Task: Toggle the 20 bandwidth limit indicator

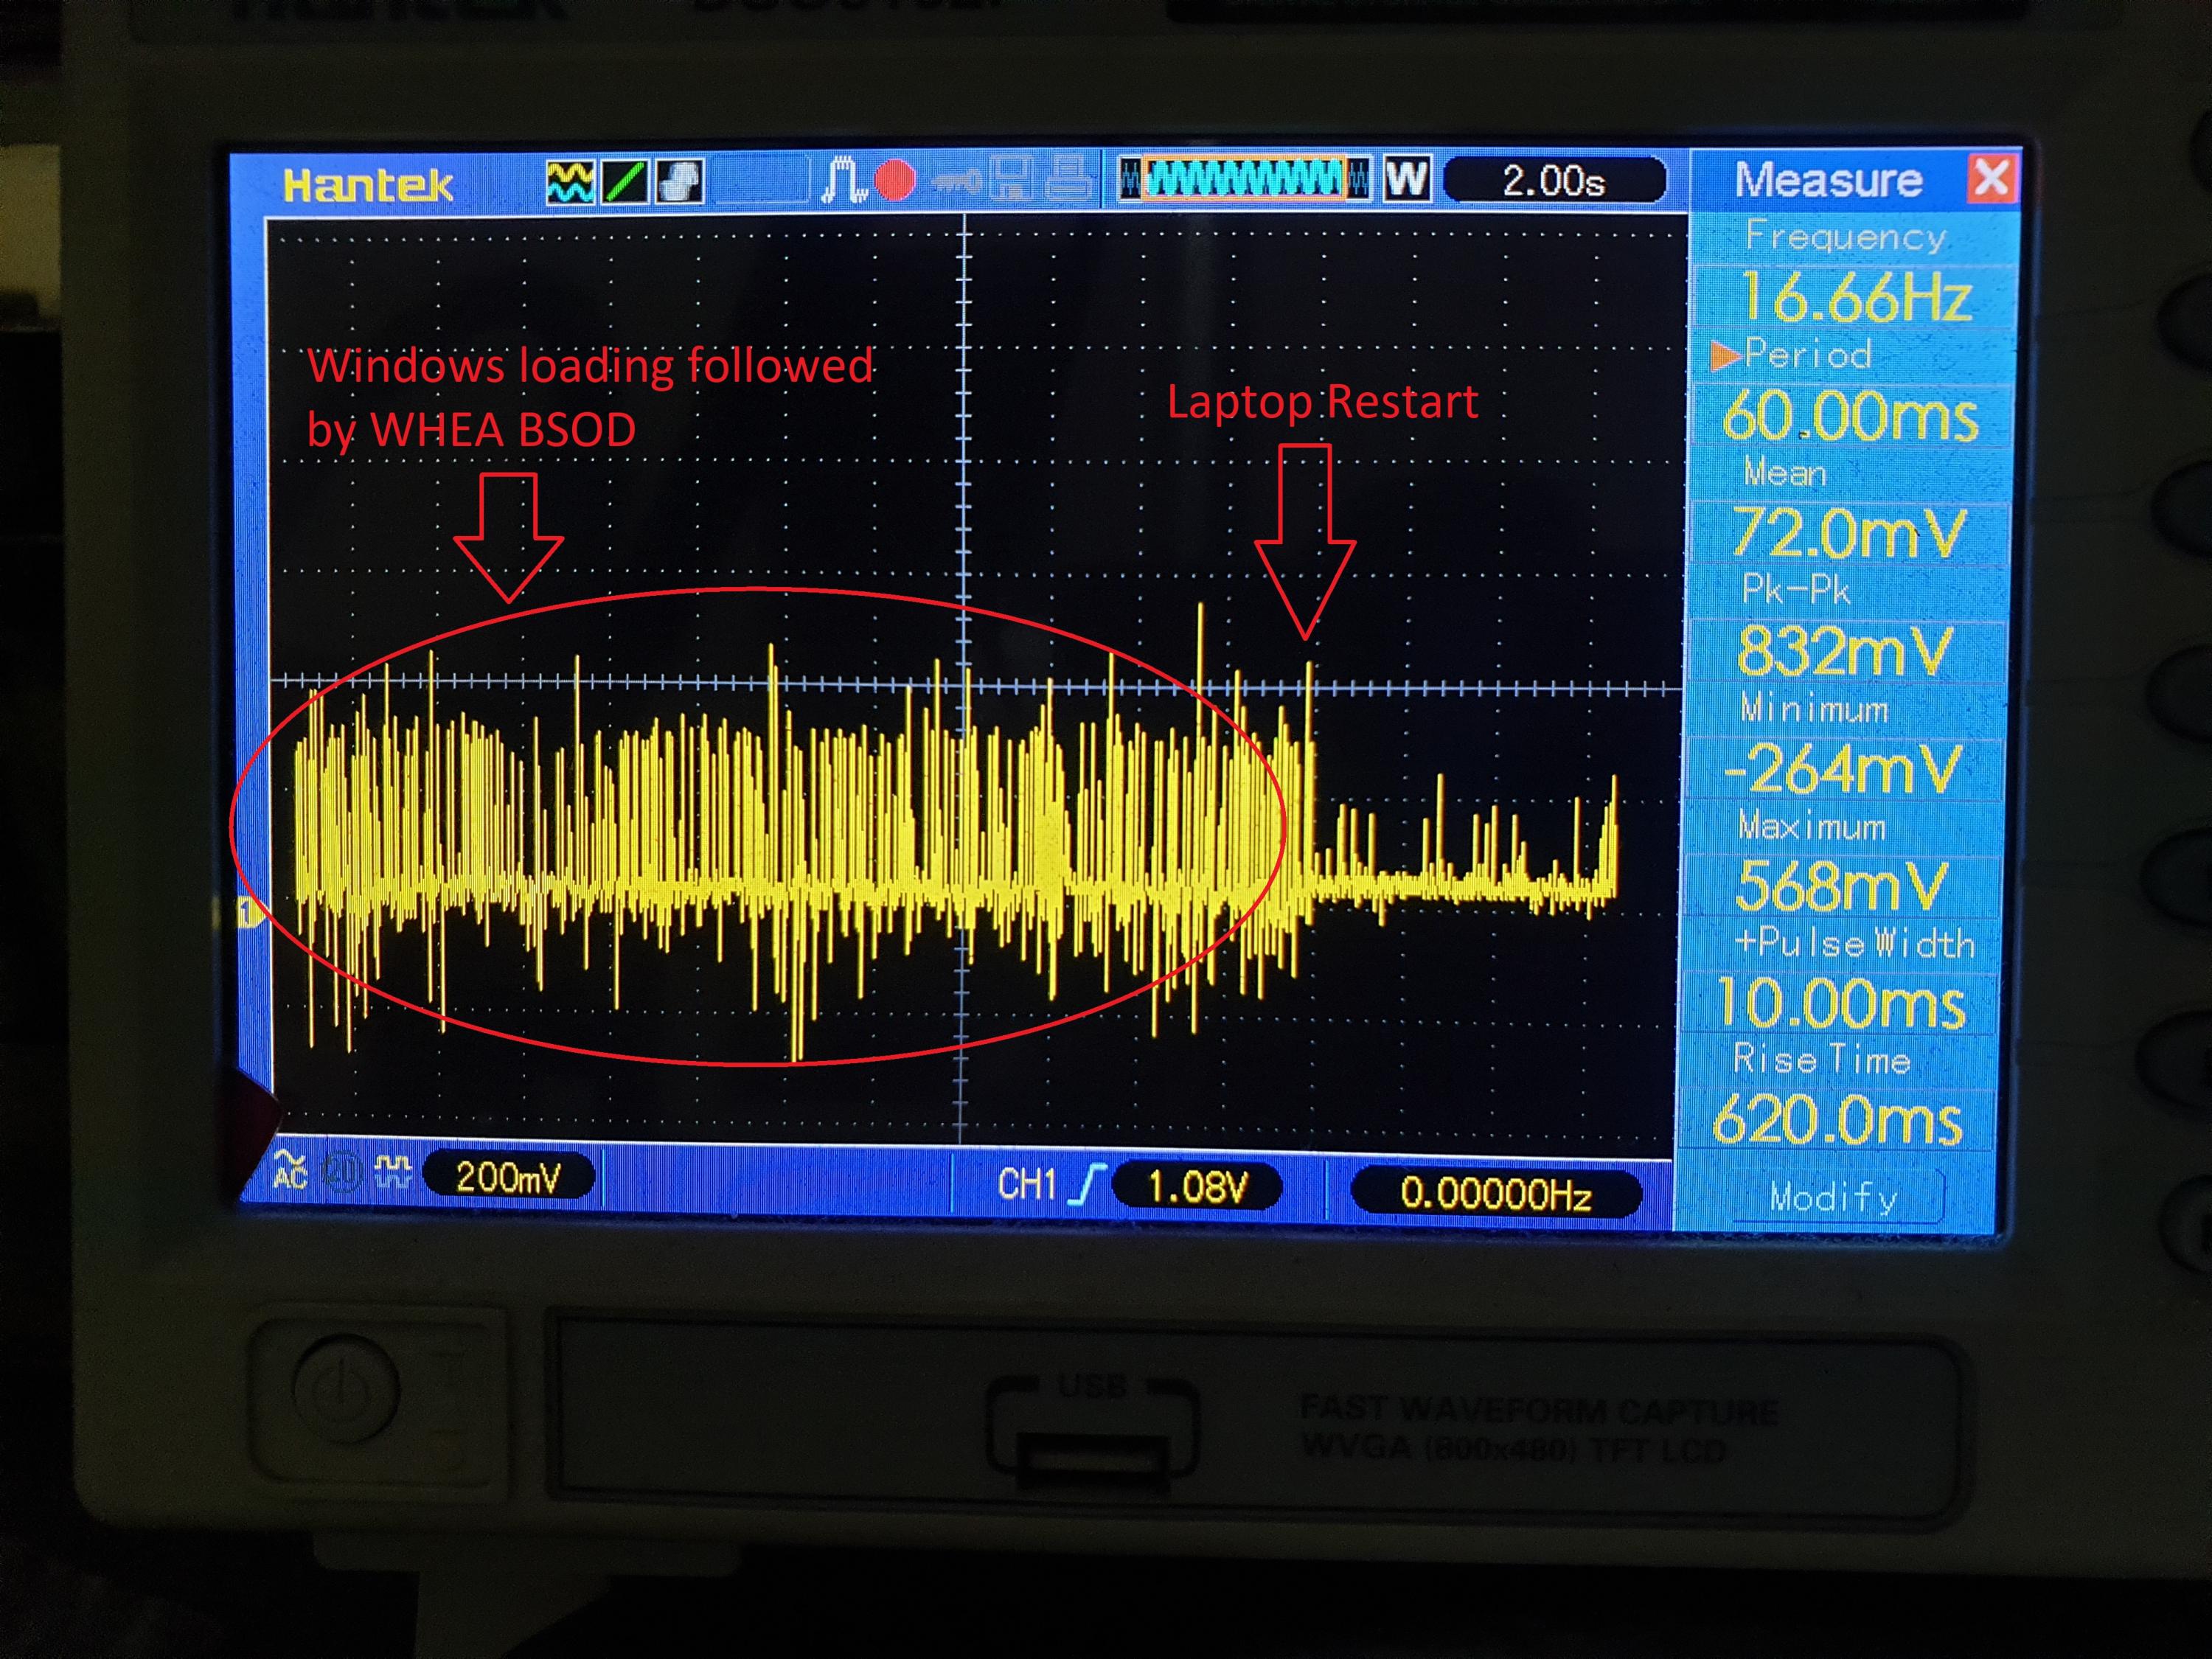Action: 343,1172
